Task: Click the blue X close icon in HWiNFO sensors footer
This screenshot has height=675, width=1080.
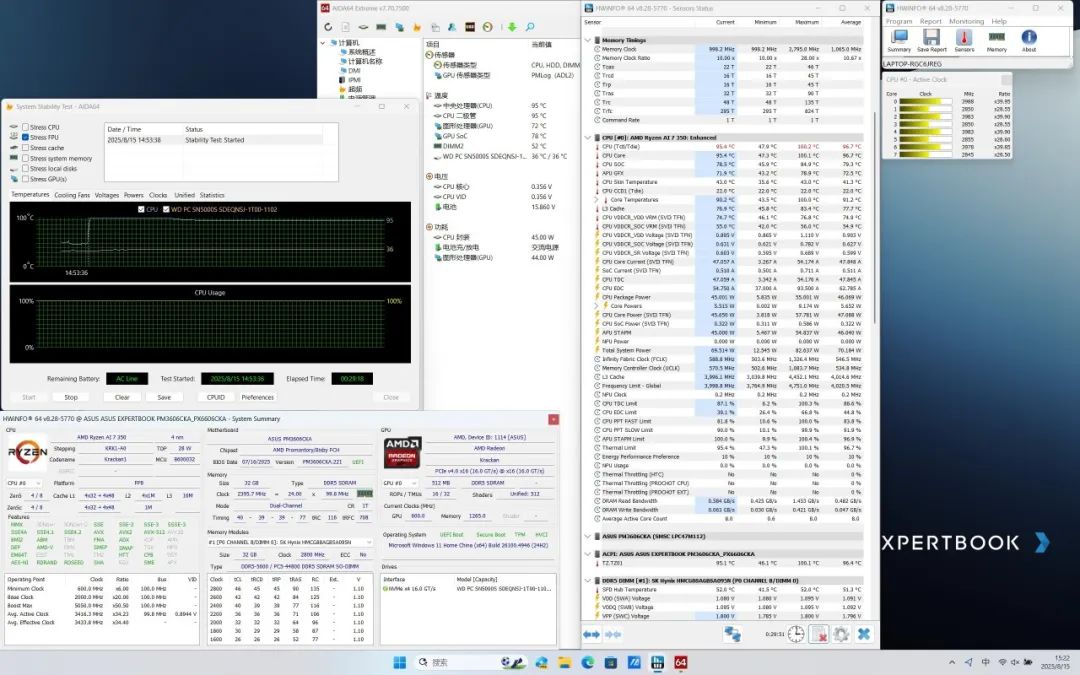Action: pos(864,634)
